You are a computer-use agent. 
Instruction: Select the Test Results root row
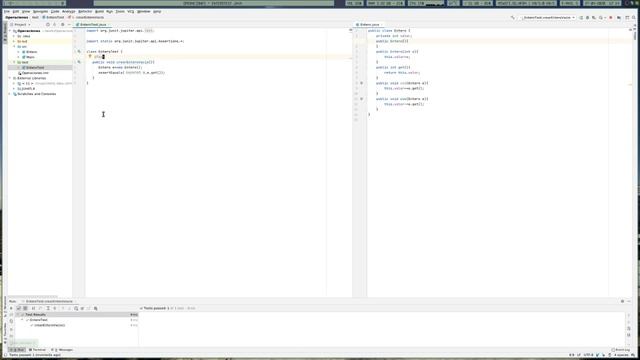[77, 315]
